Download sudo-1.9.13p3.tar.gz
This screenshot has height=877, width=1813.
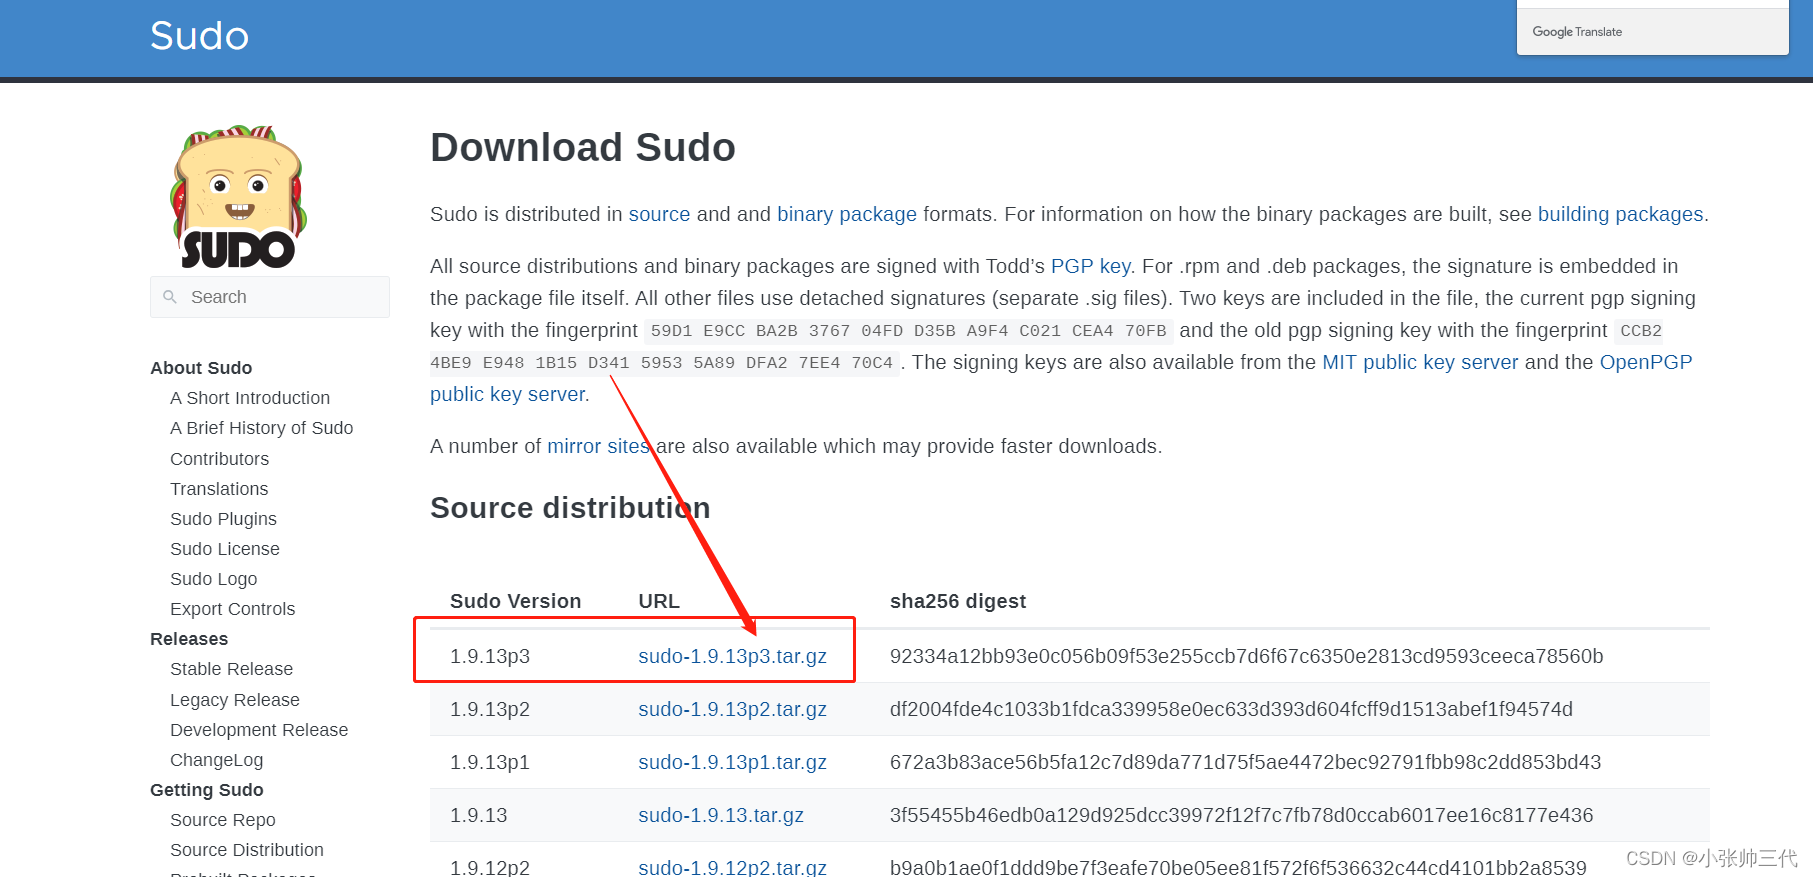pos(732,656)
